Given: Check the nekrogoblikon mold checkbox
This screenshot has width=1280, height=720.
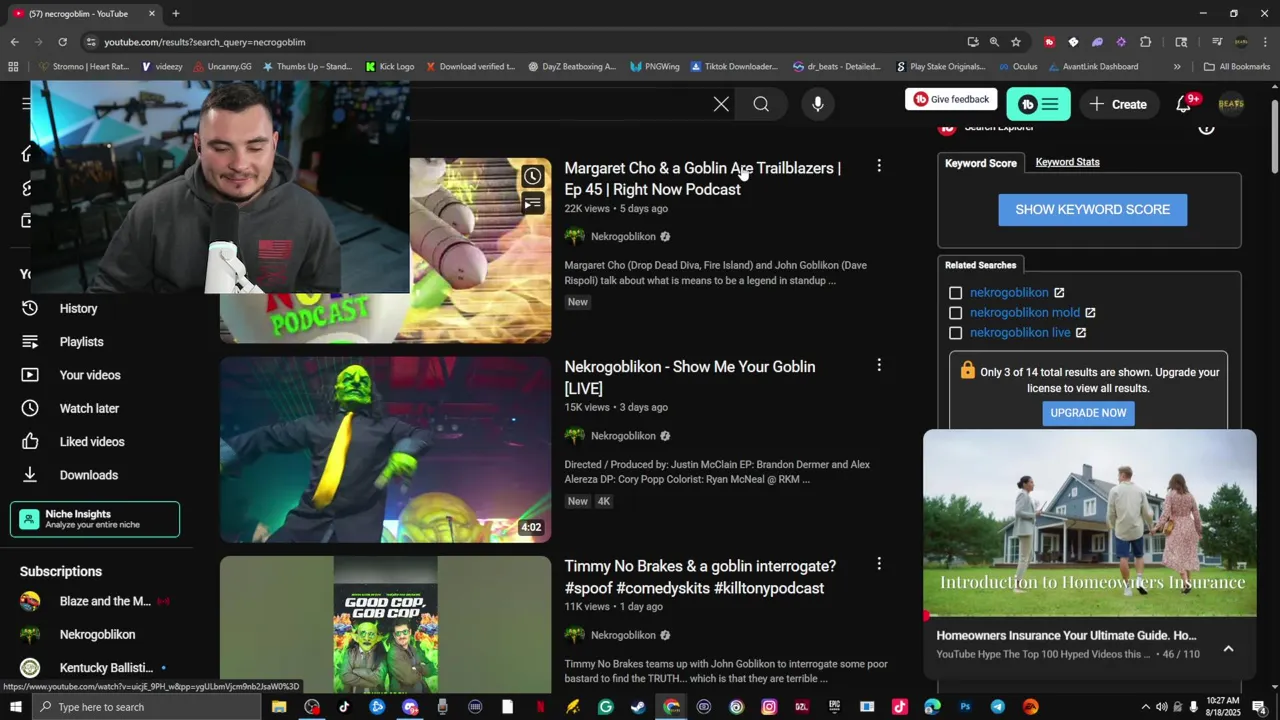Looking at the screenshot, I should tap(956, 313).
